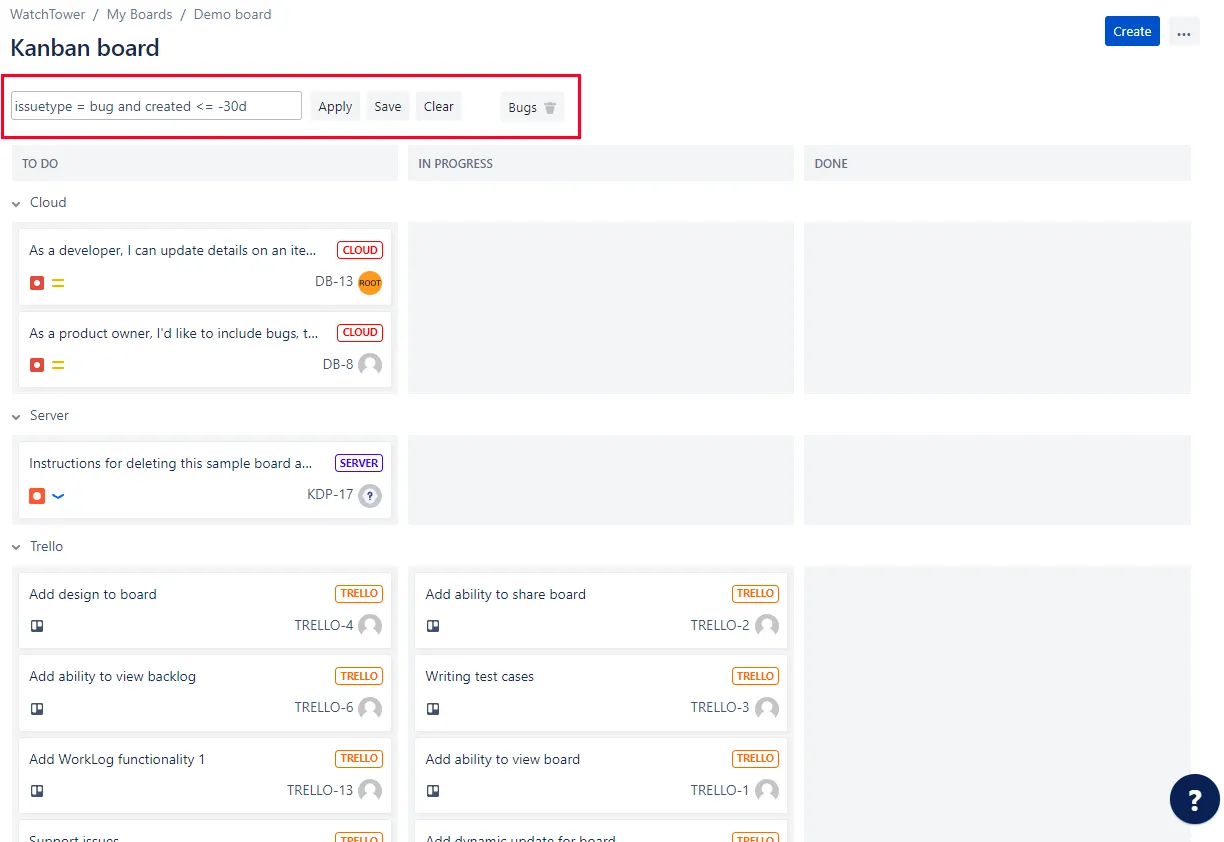
Task: Click the ROOT avatar on DB-13
Action: (x=370, y=282)
